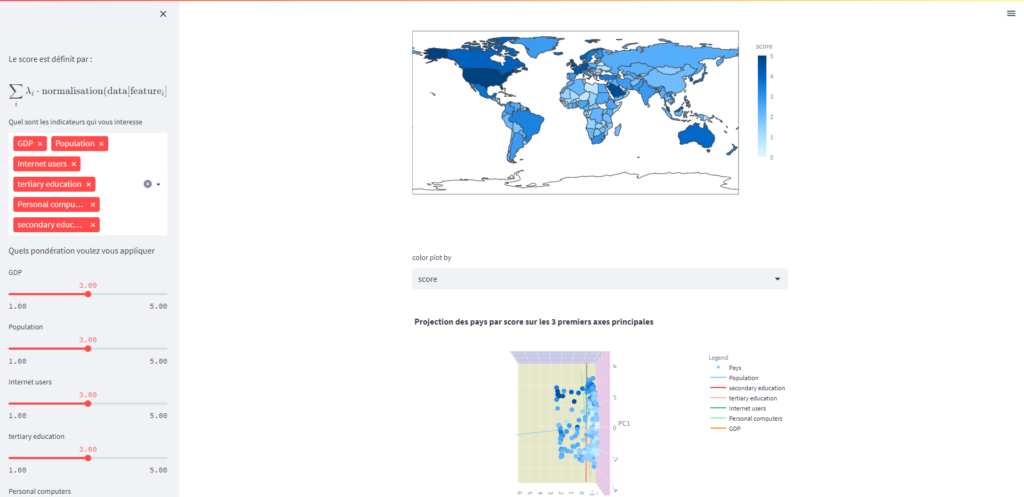Close the sidebar with the X icon
The width and height of the screenshot is (1024, 497).
163,14
